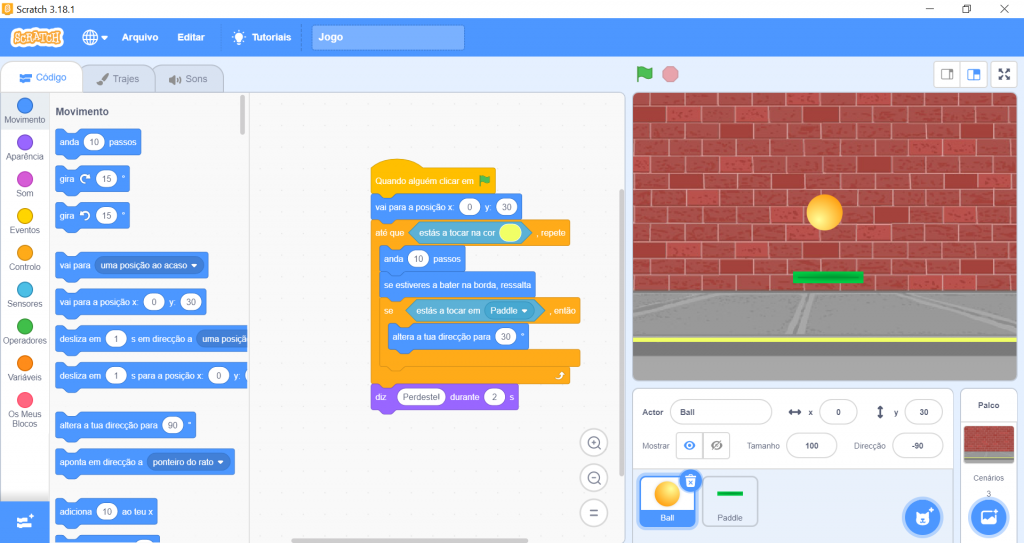Click the sprite x position field
Image resolution: width=1024 pixels, height=543 pixels.
[x=838, y=412]
